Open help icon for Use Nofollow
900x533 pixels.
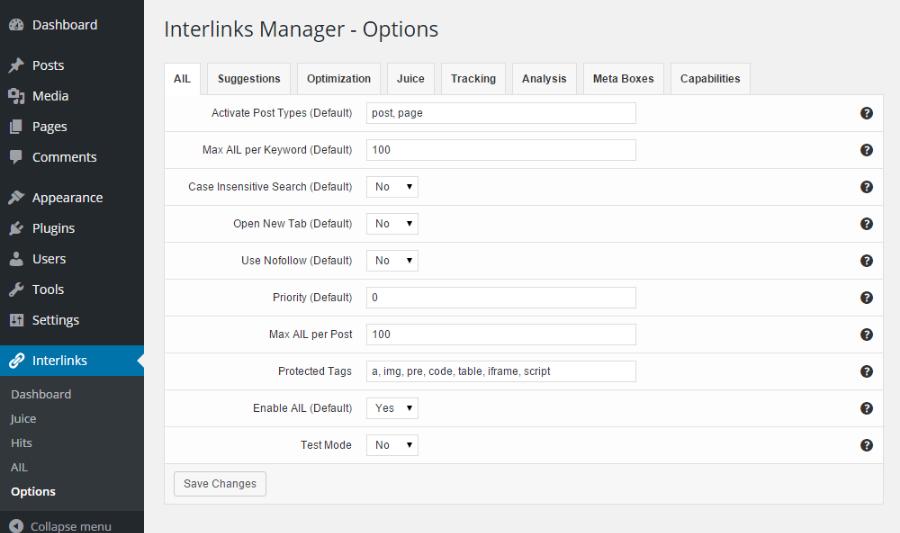tap(866, 260)
